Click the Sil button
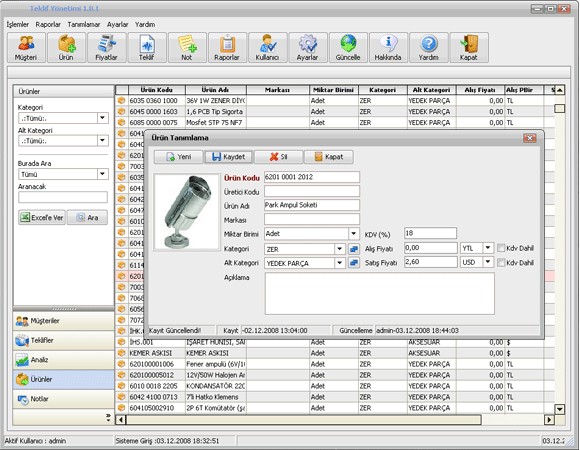This screenshot has height=450, width=580. 279,157
